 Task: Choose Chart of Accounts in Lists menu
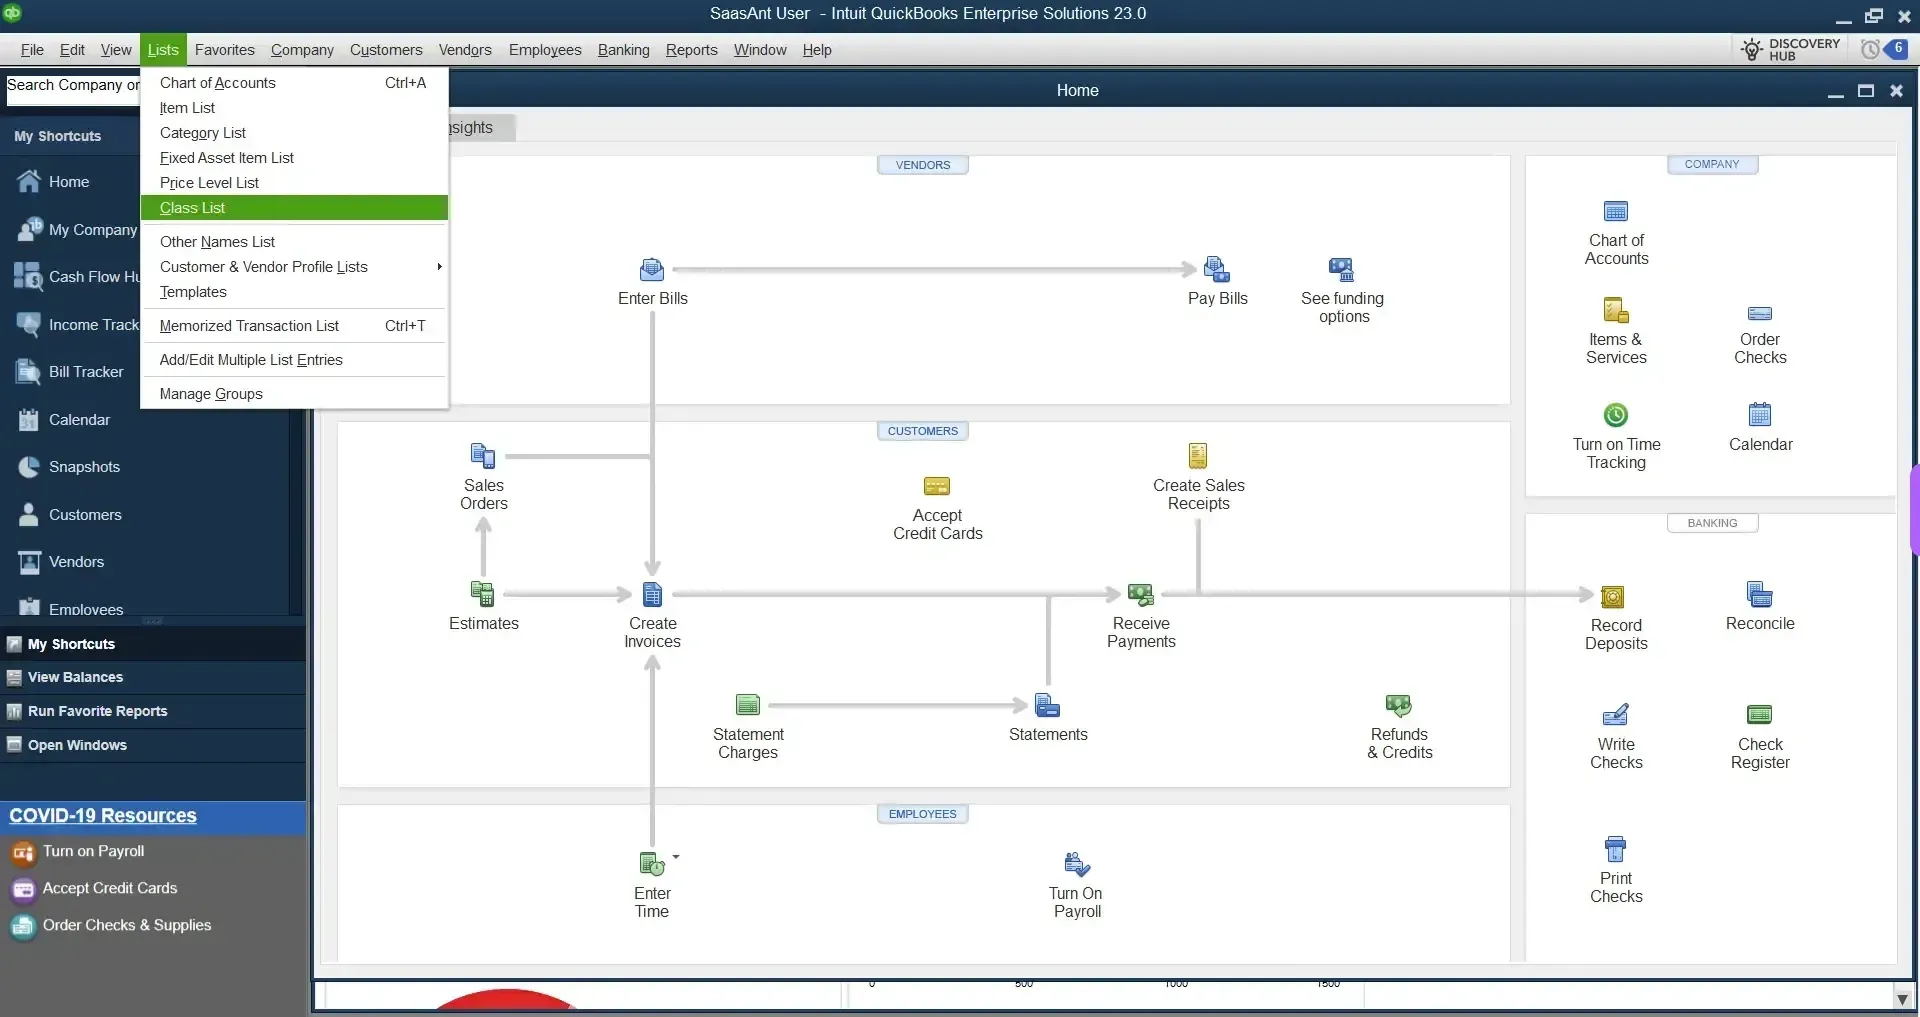pyautogui.click(x=294, y=83)
